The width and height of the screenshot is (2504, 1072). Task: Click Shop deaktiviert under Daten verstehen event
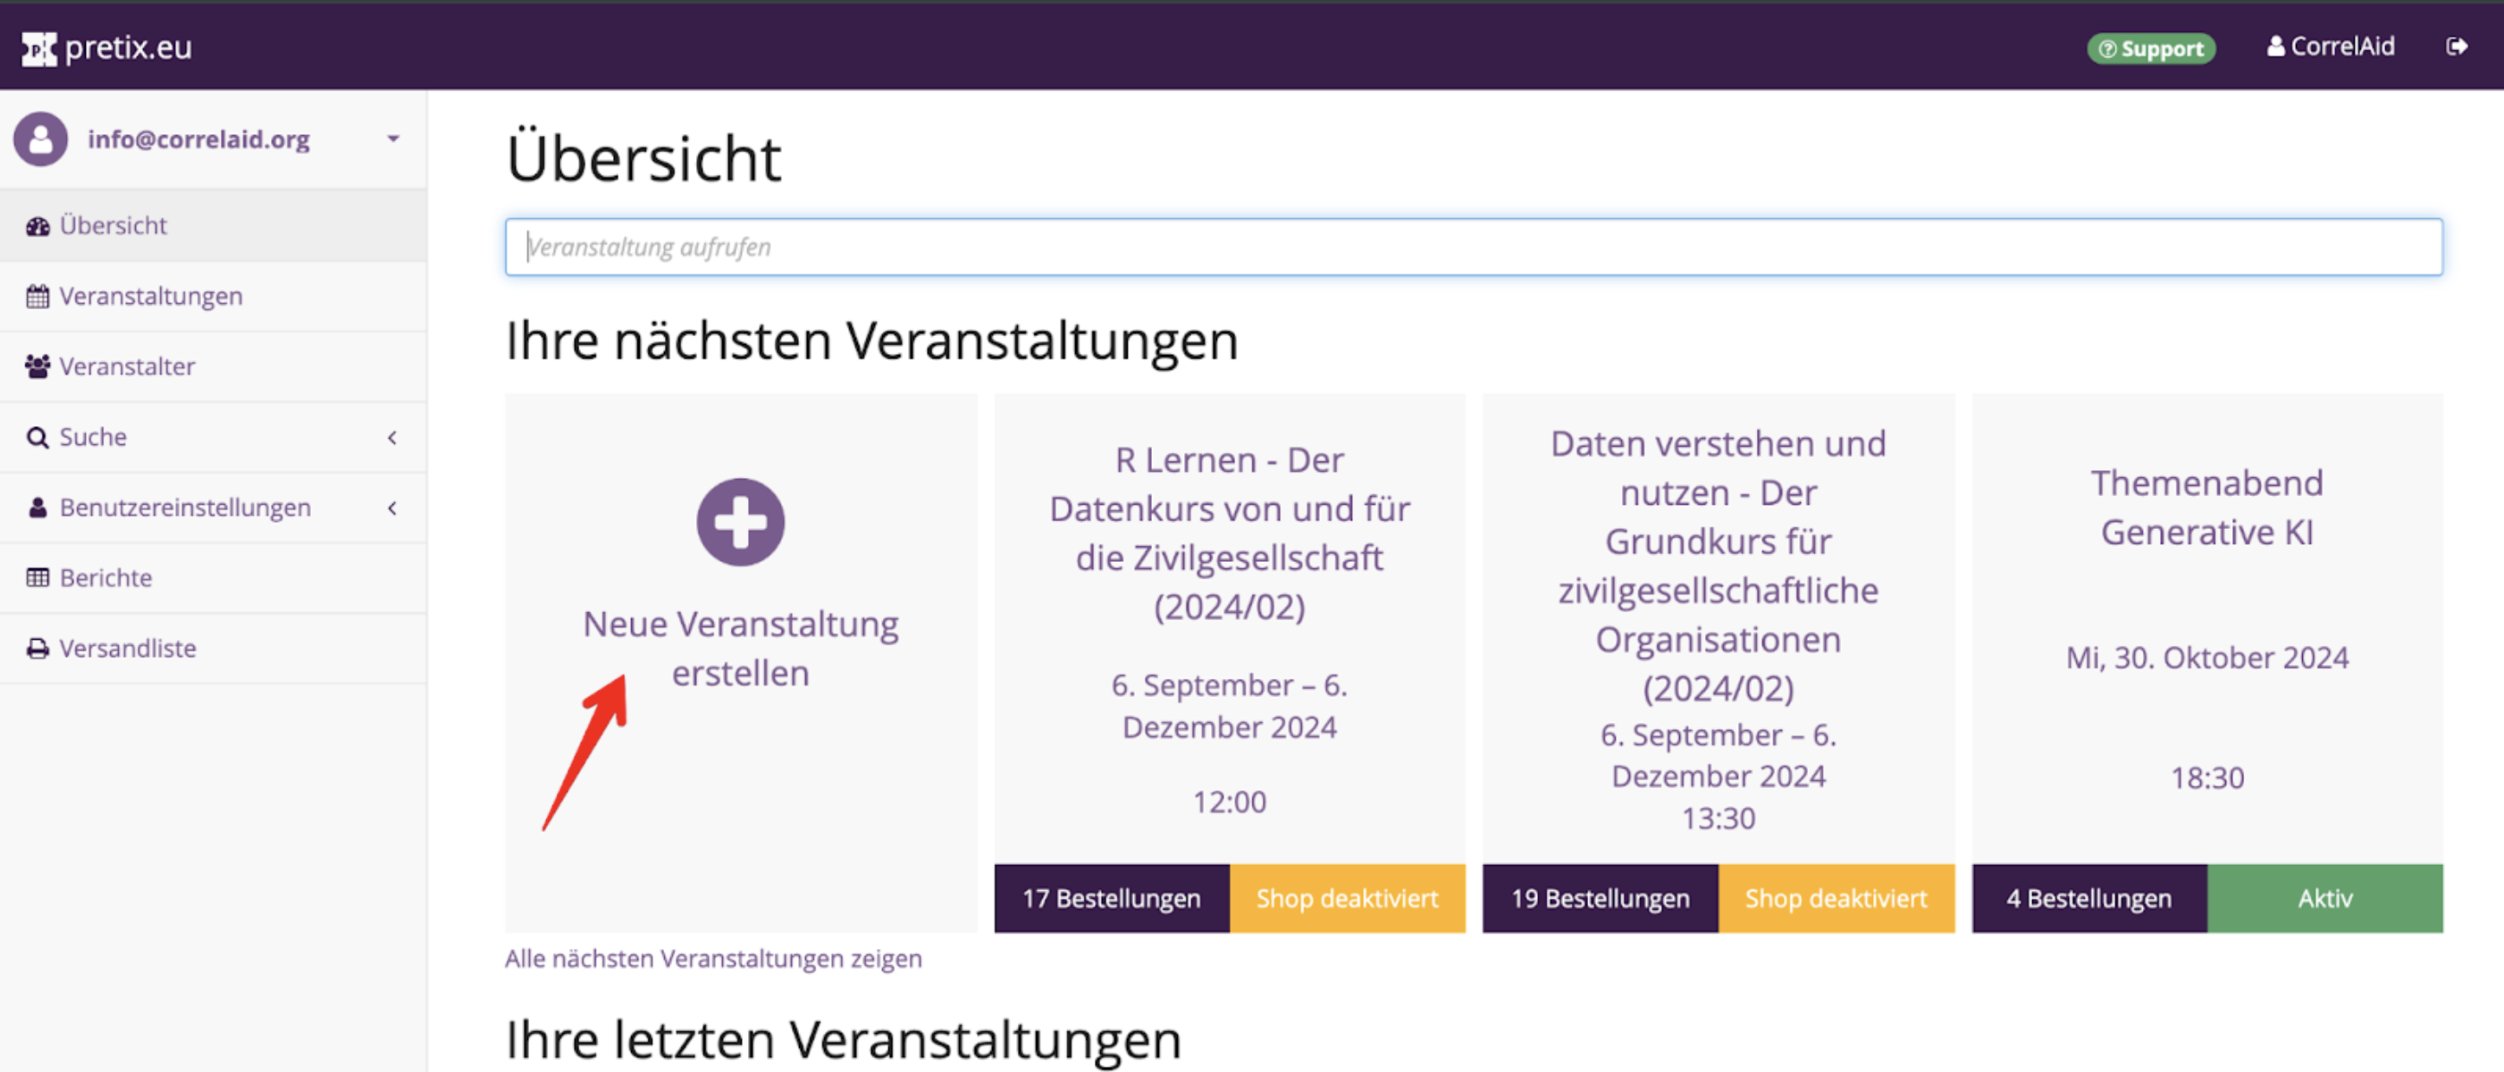[x=1835, y=898]
